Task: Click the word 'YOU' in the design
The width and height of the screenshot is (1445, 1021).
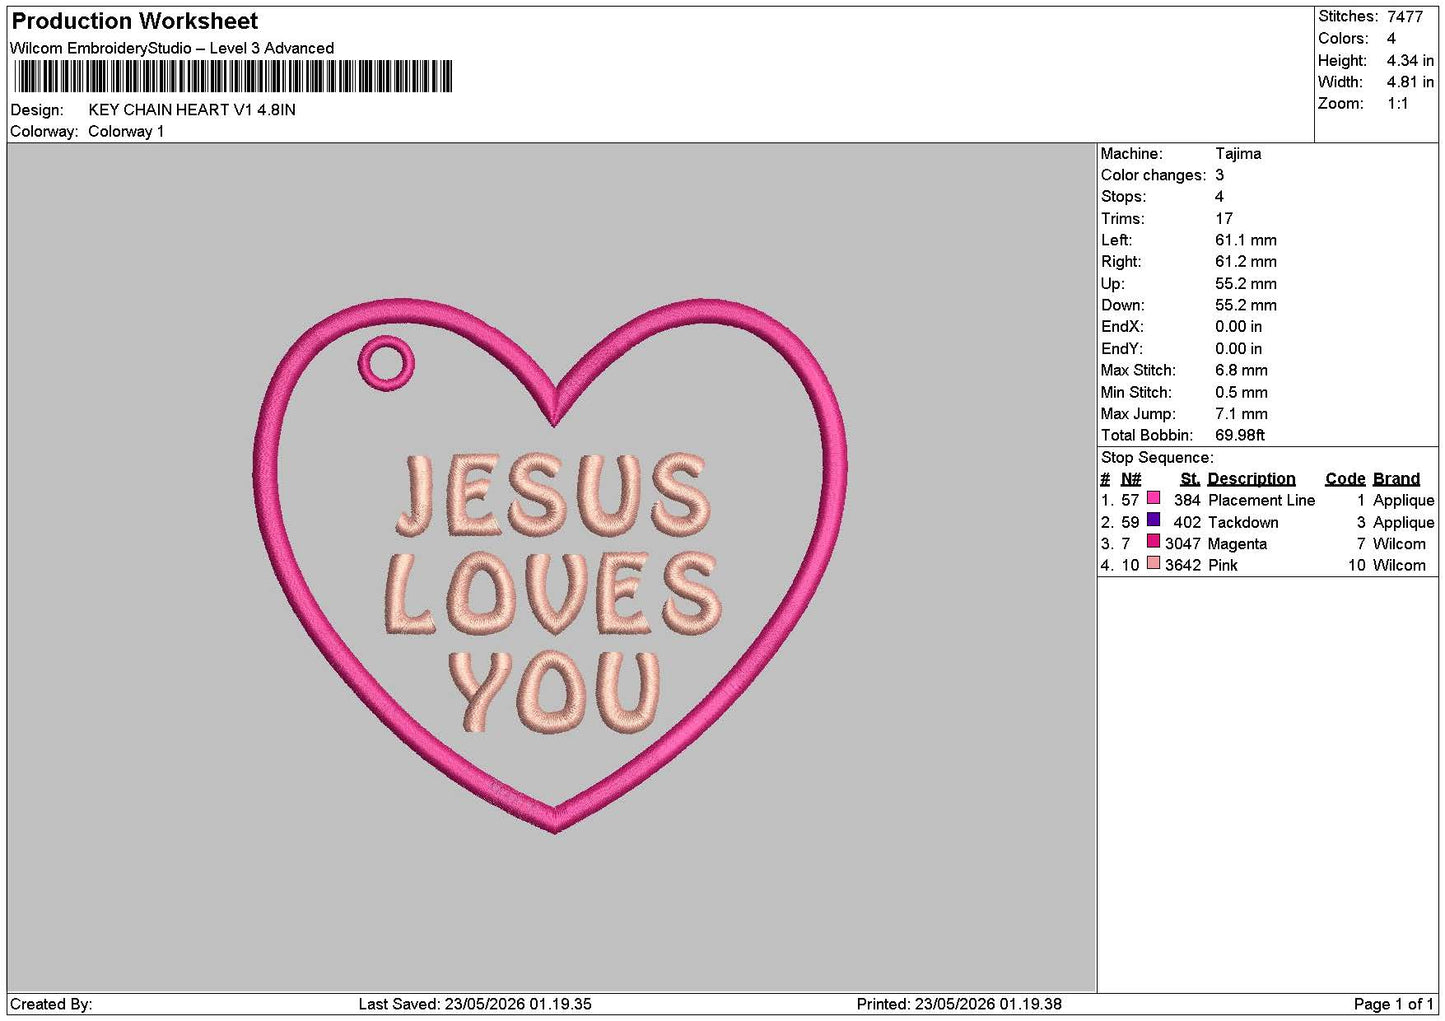Action: (554, 691)
